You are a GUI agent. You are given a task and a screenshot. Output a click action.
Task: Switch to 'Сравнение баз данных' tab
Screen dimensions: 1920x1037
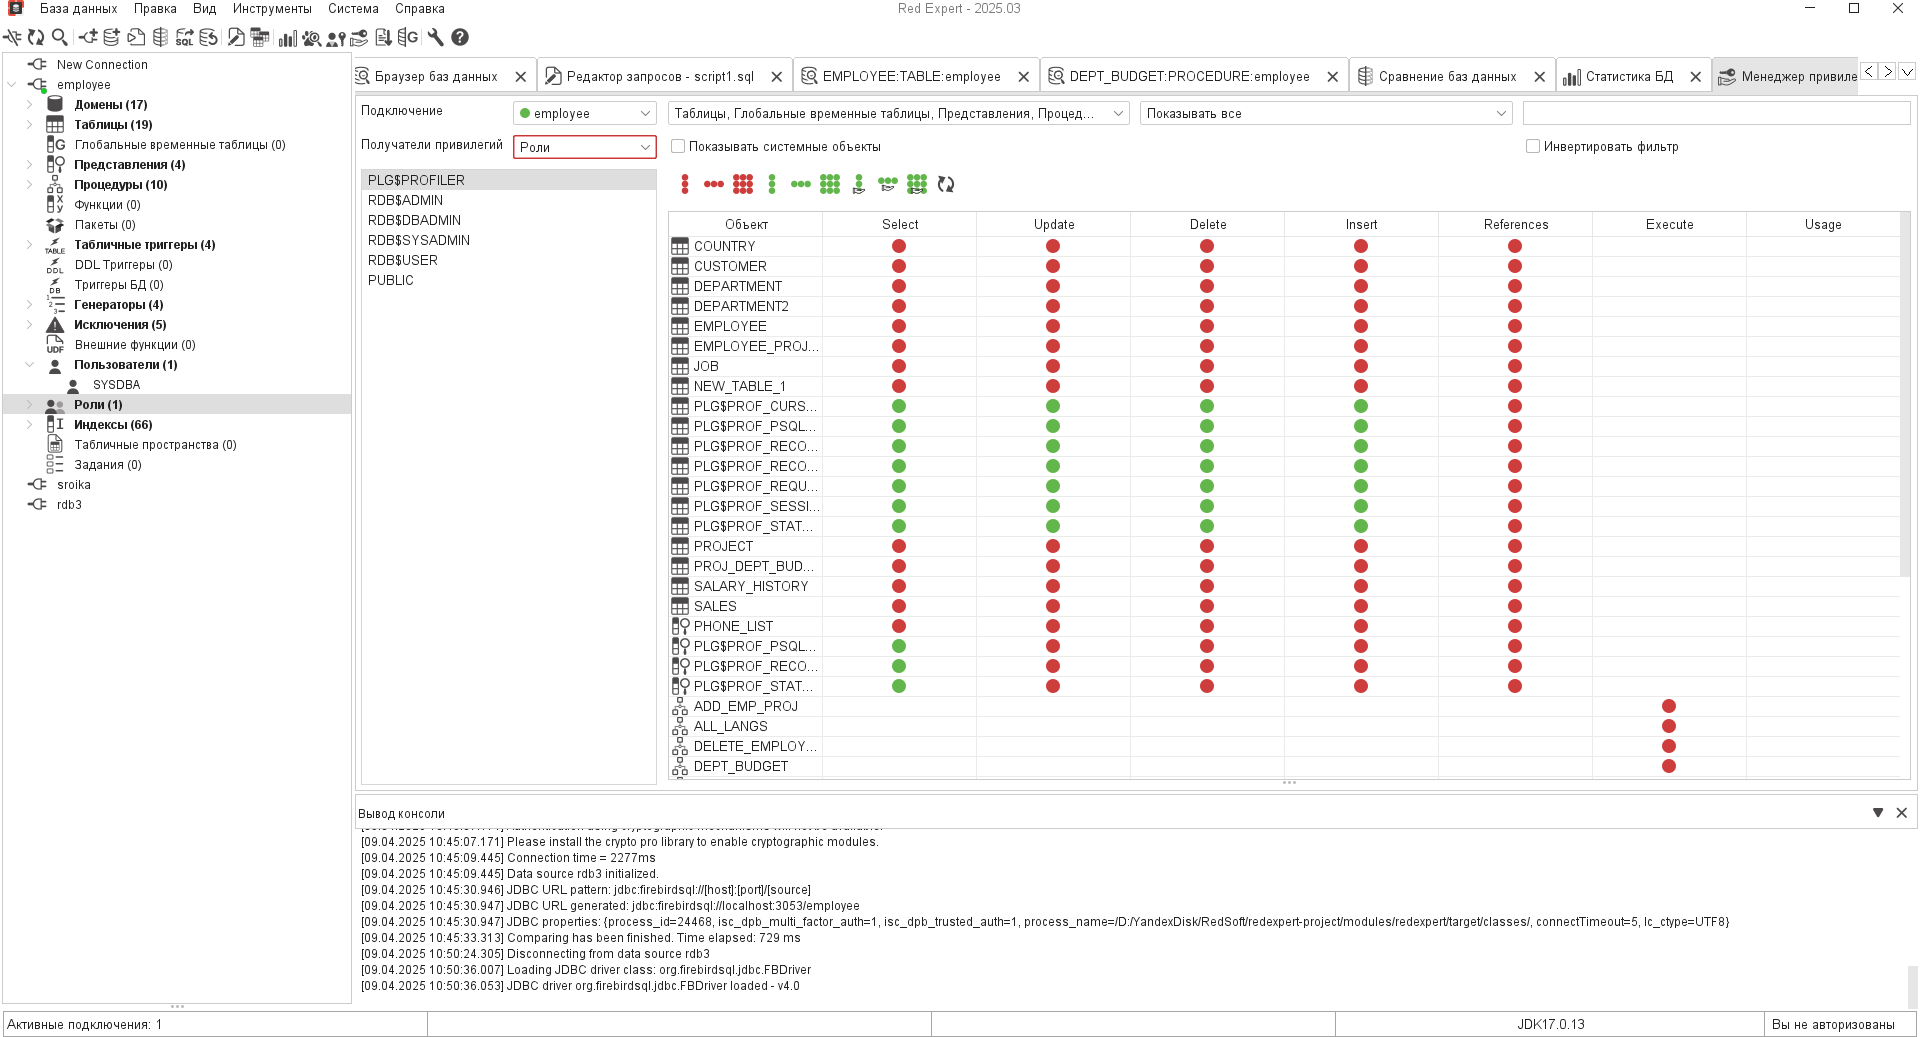click(1446, 76)
